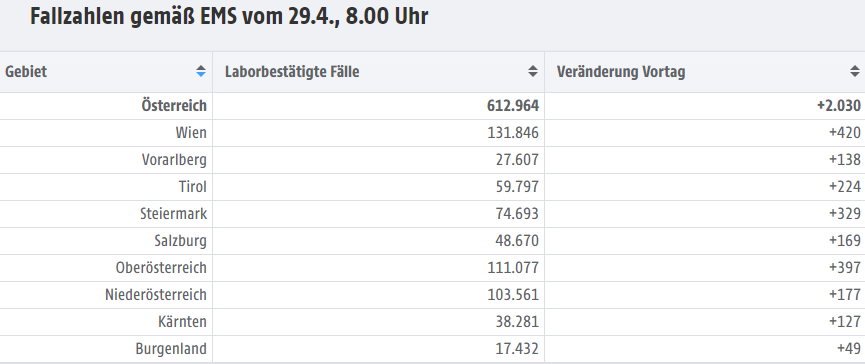865x364 pixels.
Task: Select the Salzburg row label
Action: pos(180,241)
